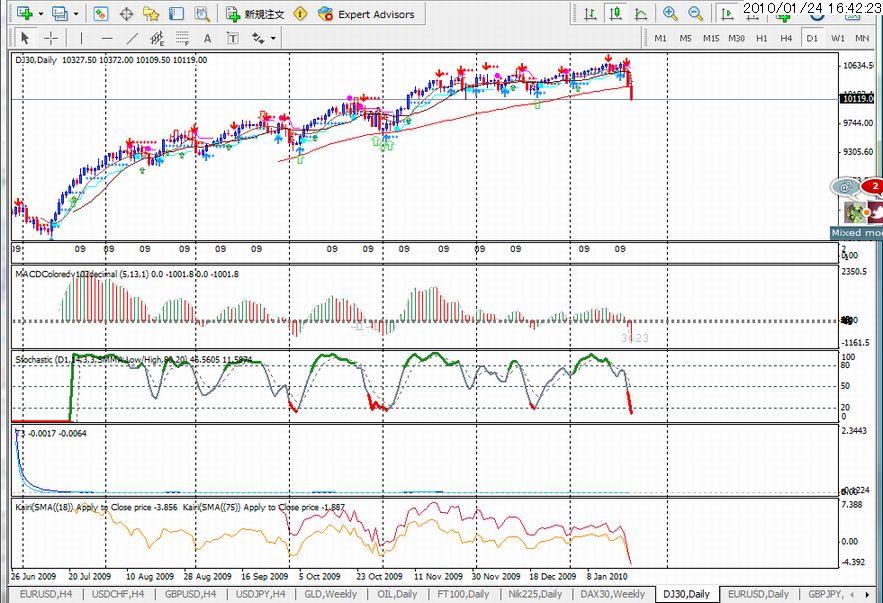Open the Nik225,Daily chart tab
Viewport: 883px width, 603px height.
tap(535, 594)
